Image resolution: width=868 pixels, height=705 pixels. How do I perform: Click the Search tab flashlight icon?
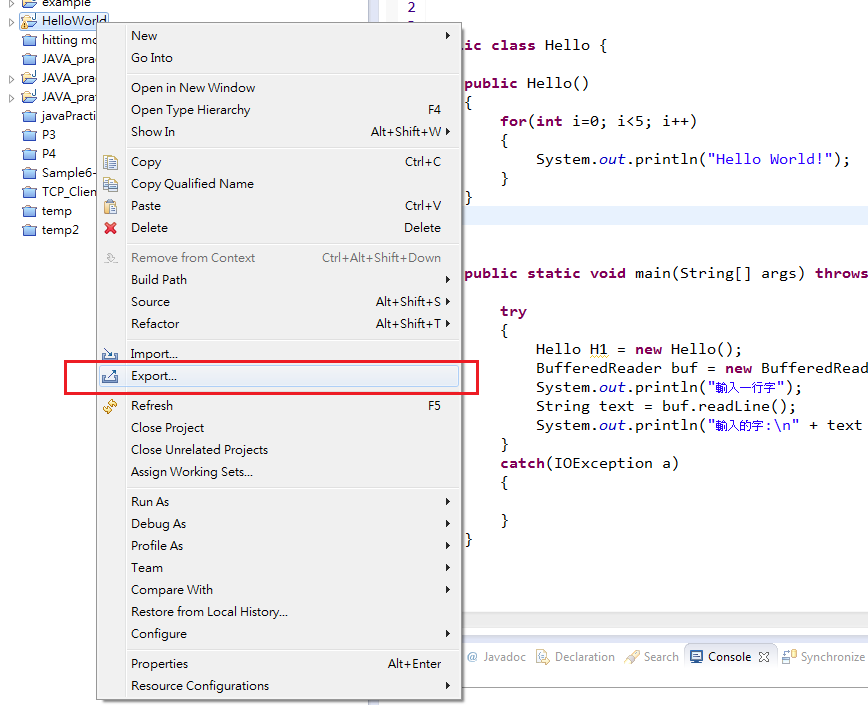click(632, 657)
